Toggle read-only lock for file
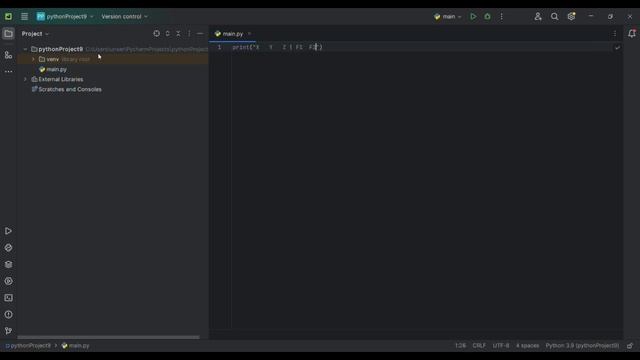The width and height of the screenshot is (640, 360). (630, 346)
